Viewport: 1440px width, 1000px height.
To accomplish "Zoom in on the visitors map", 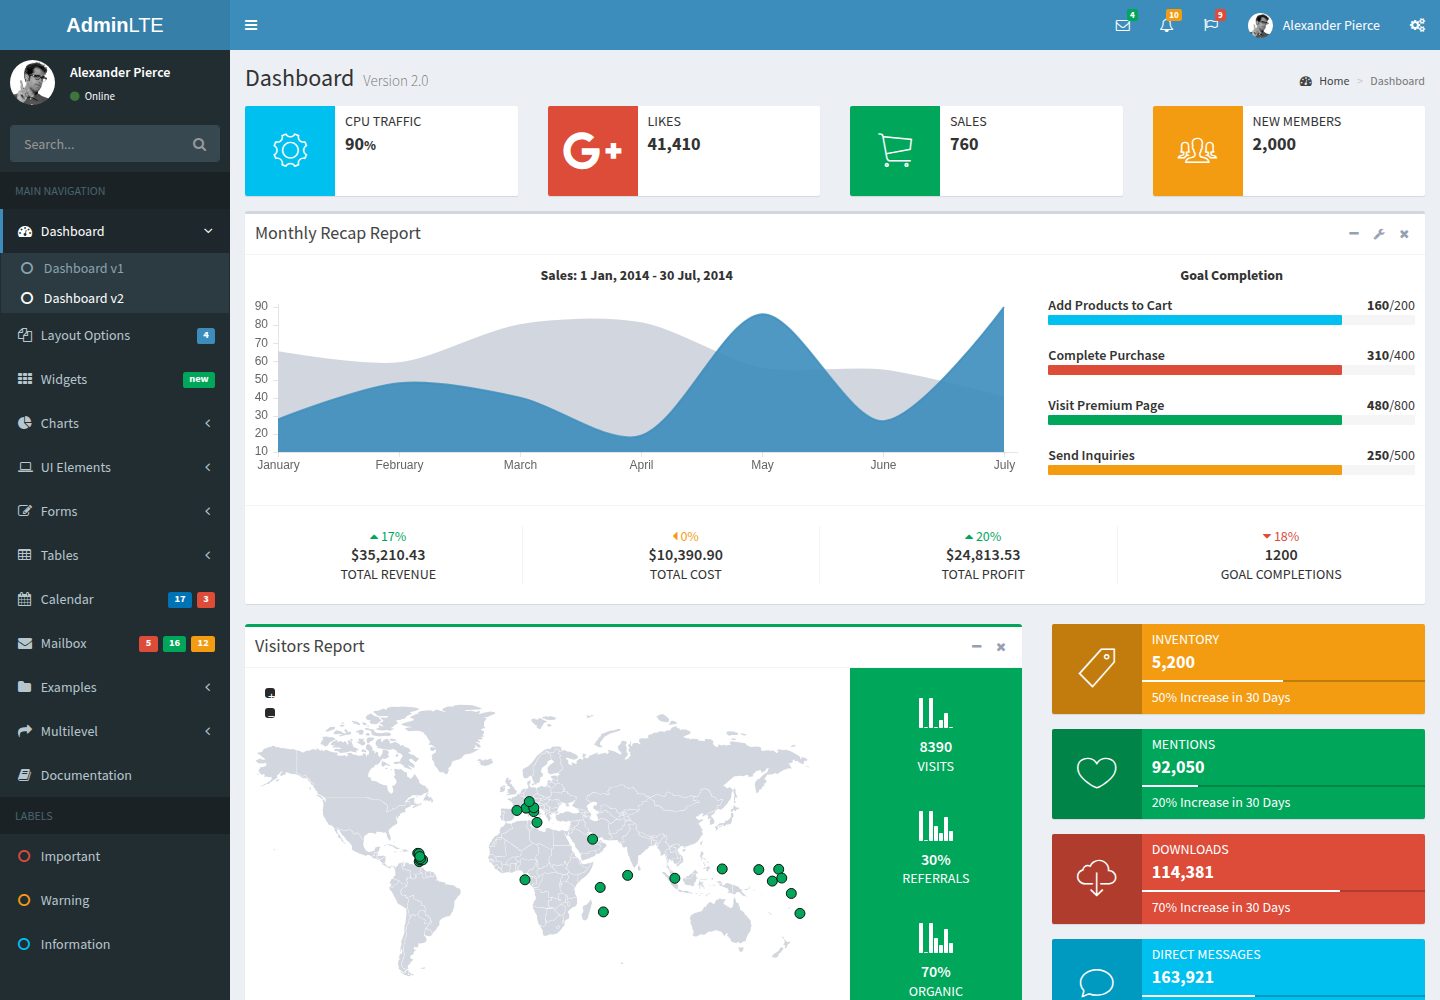I will (270, 693).
